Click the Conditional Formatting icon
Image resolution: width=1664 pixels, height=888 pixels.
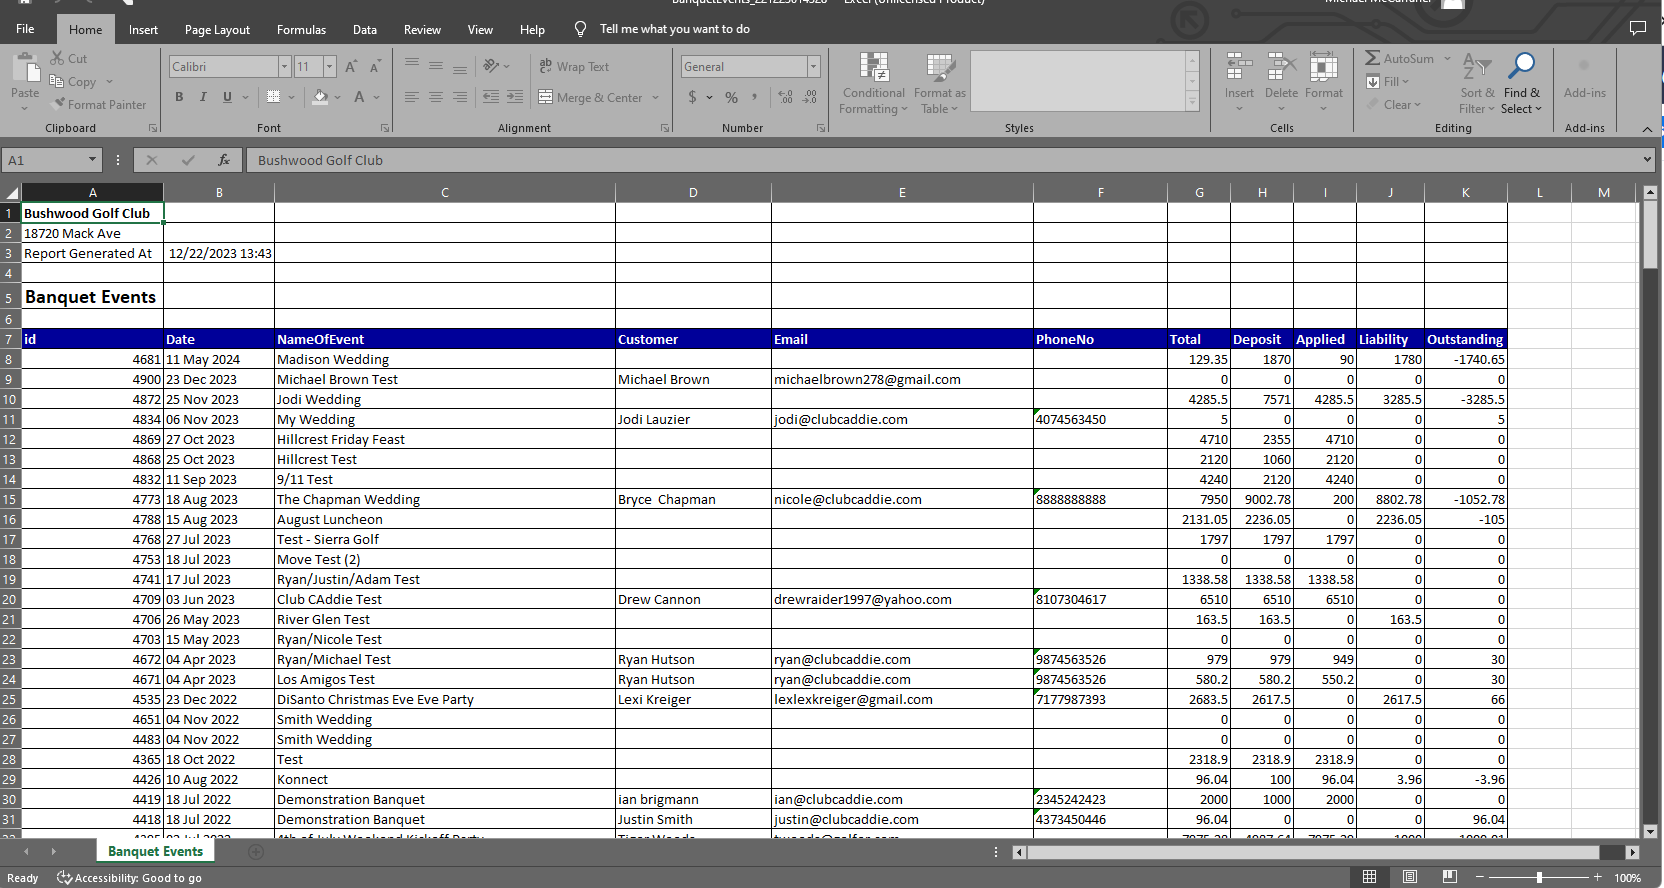(x=873, y=68)
